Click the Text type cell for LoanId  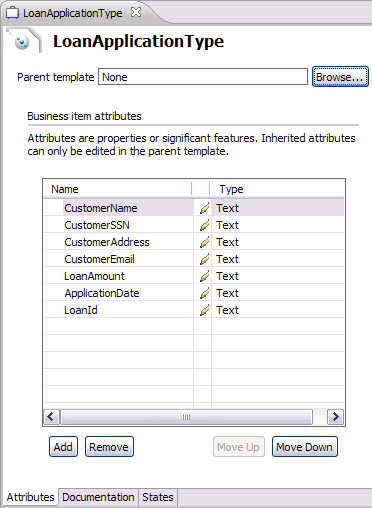(277, 310)
